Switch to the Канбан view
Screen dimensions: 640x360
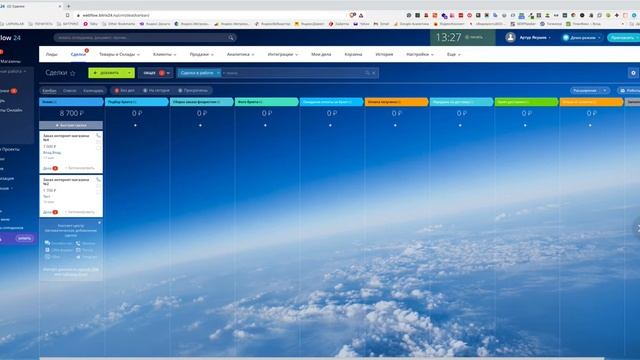click(49, 91)
